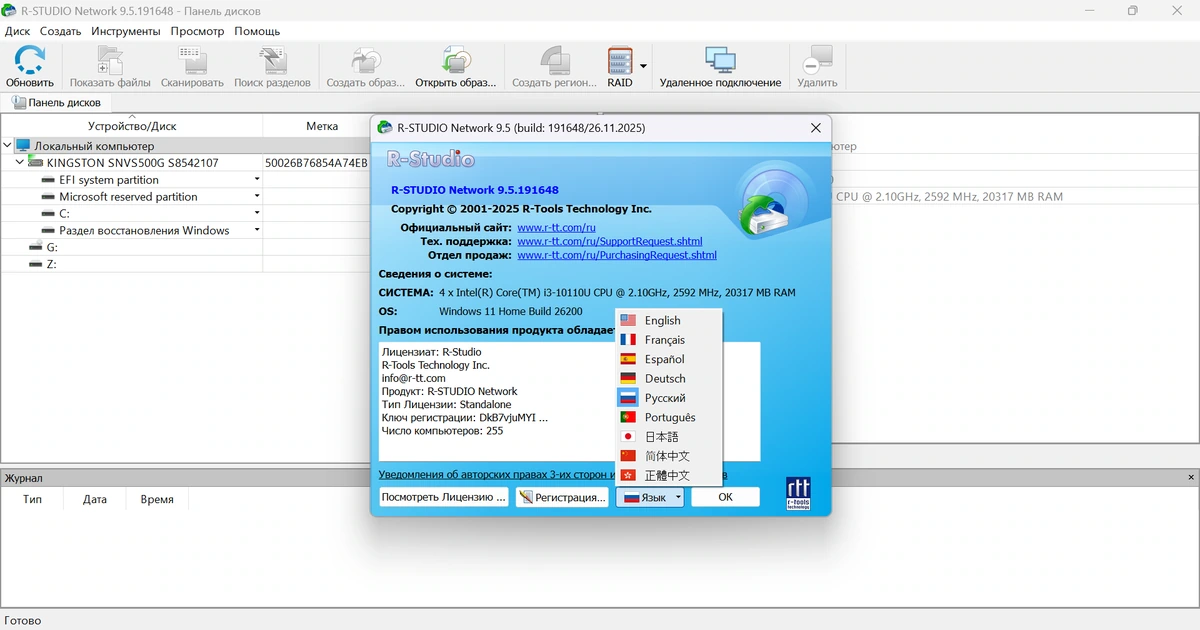Click the Устройство/Диск column header
Image resolution: width=1200 pixels, height=630 pixels.
[132, 126]
